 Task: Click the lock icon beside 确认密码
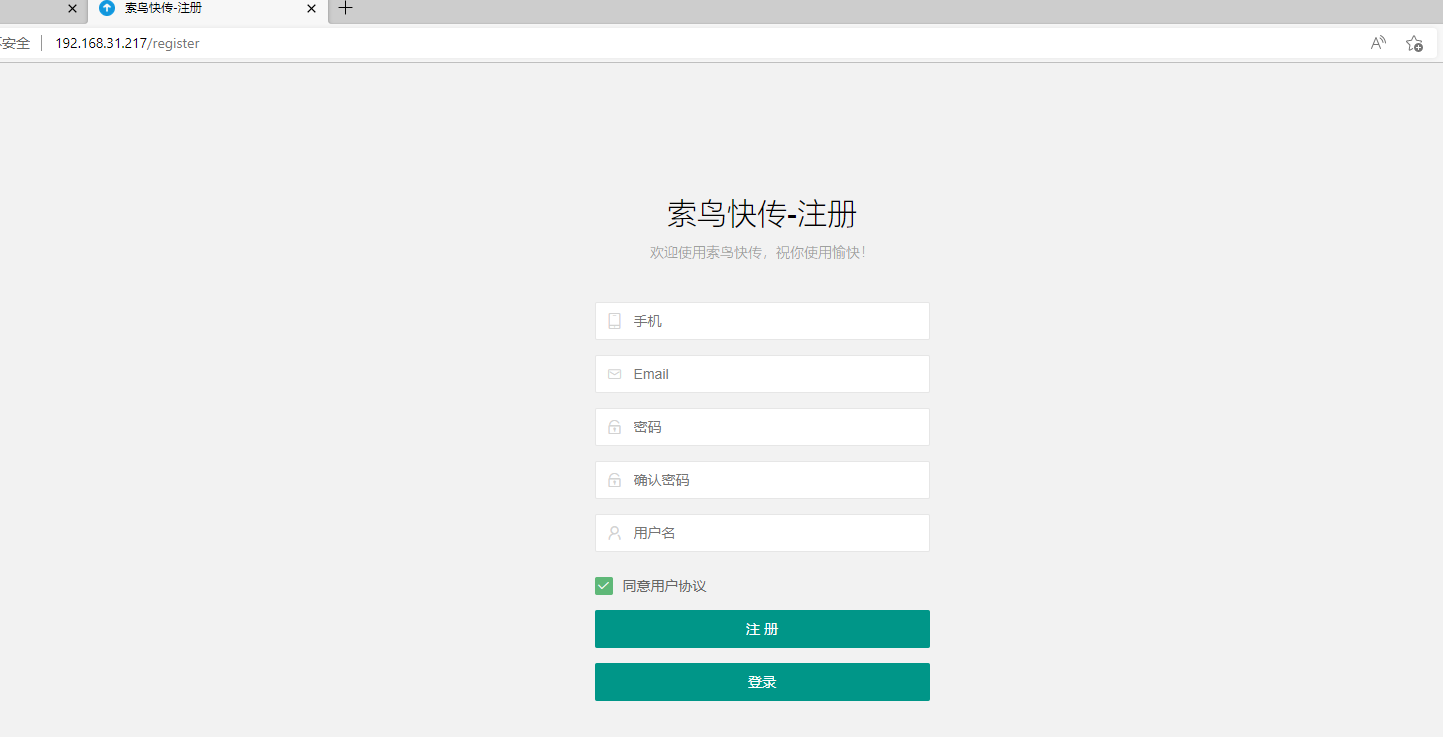(614, 480)
